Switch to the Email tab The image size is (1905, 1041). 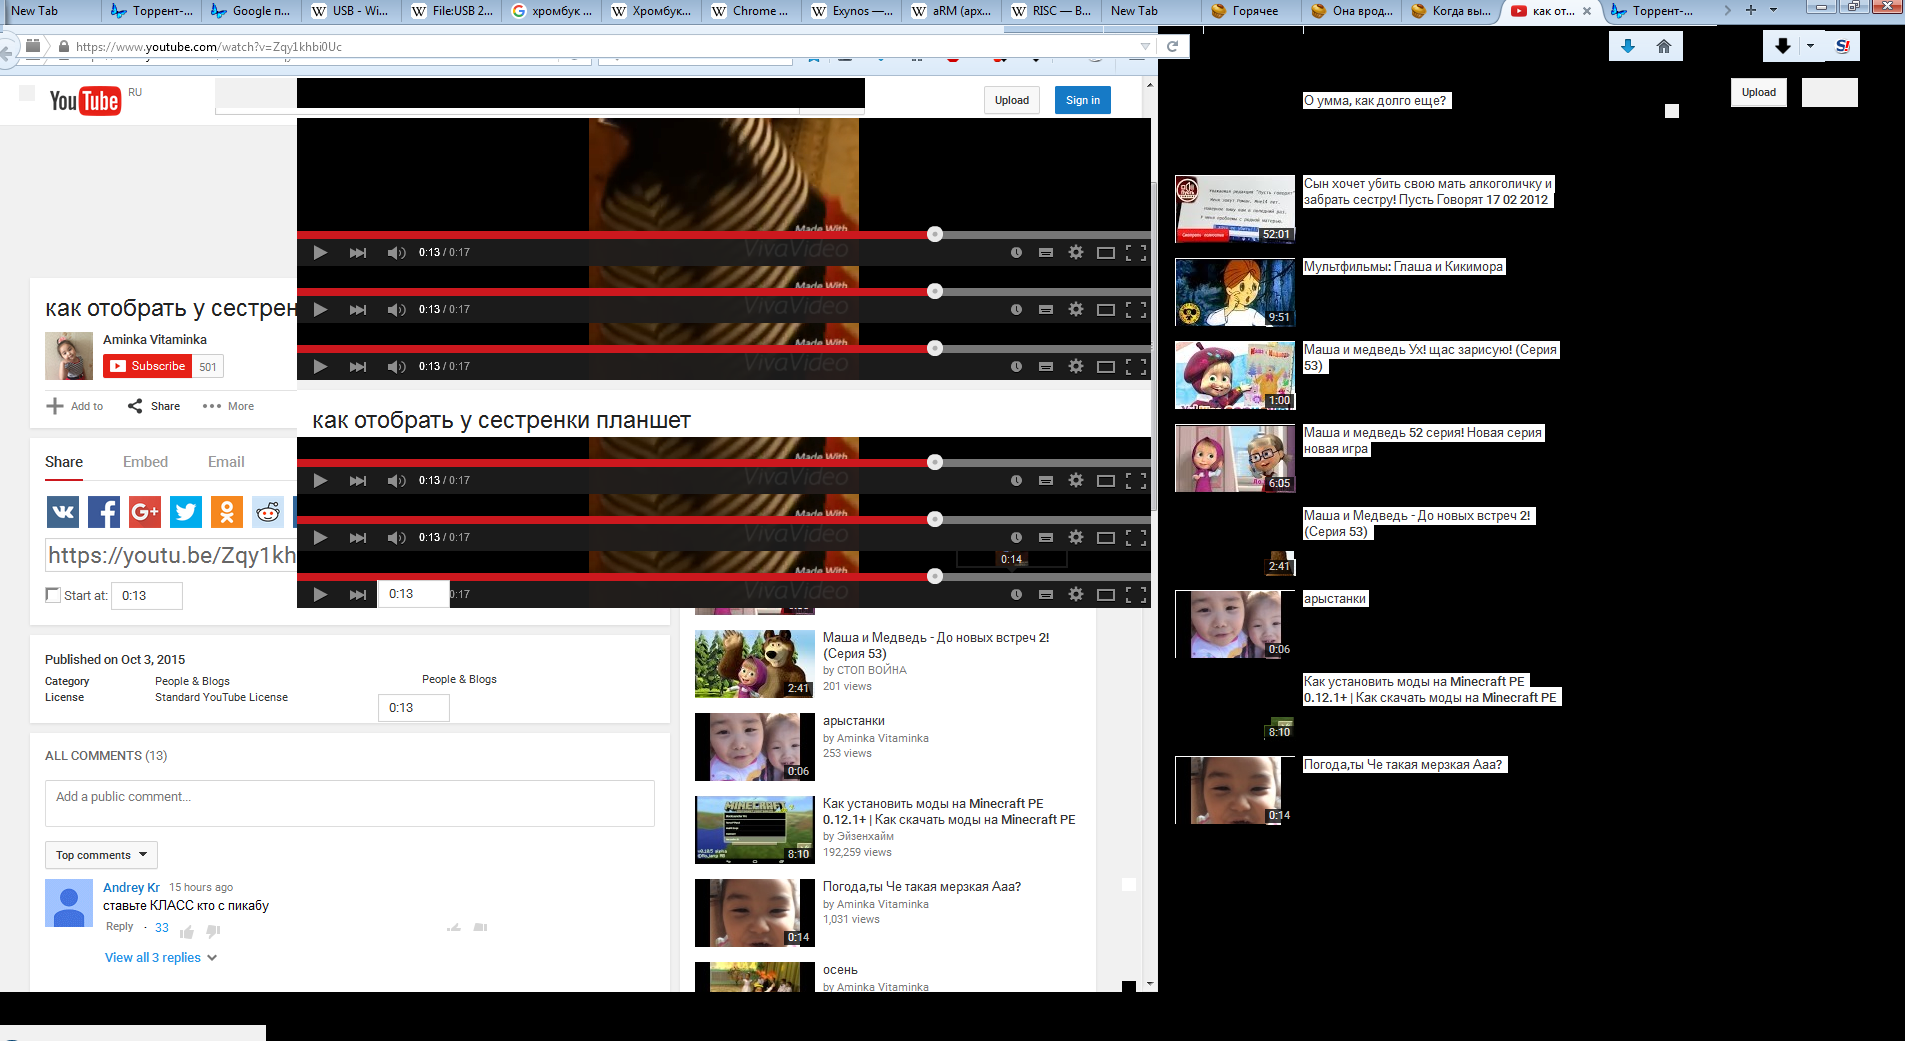[x=226, y=462]
